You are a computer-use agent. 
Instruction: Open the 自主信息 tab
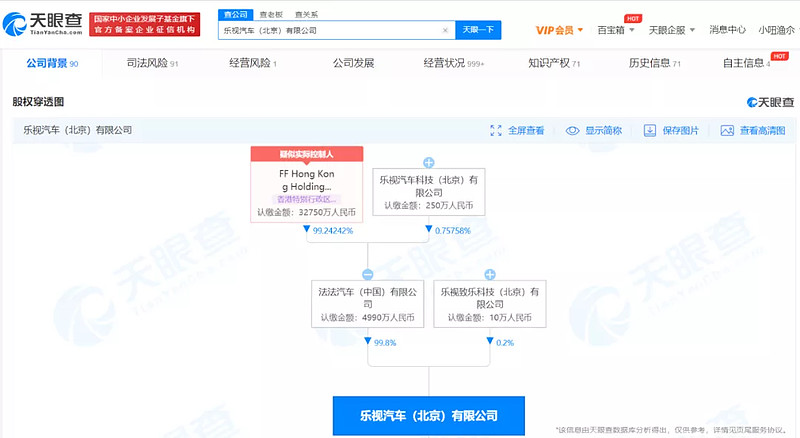746,63
